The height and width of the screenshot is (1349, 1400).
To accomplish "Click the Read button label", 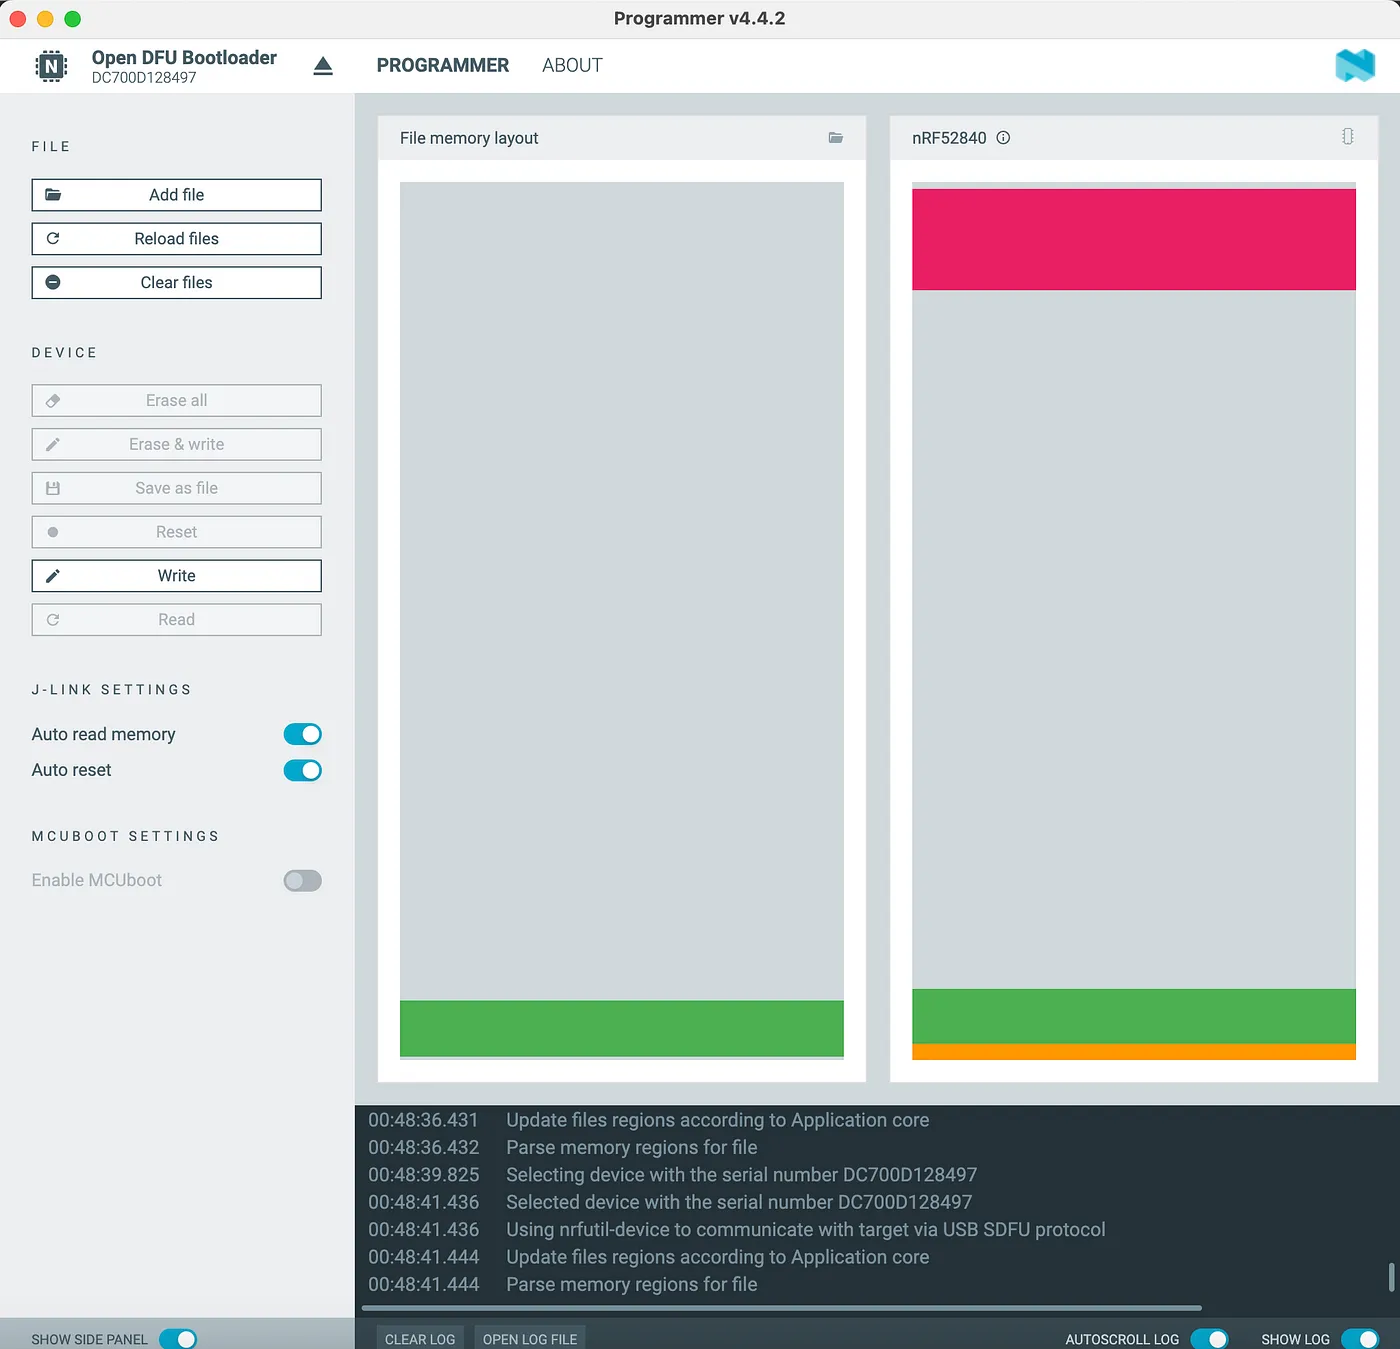I will (x=177, y=620).
